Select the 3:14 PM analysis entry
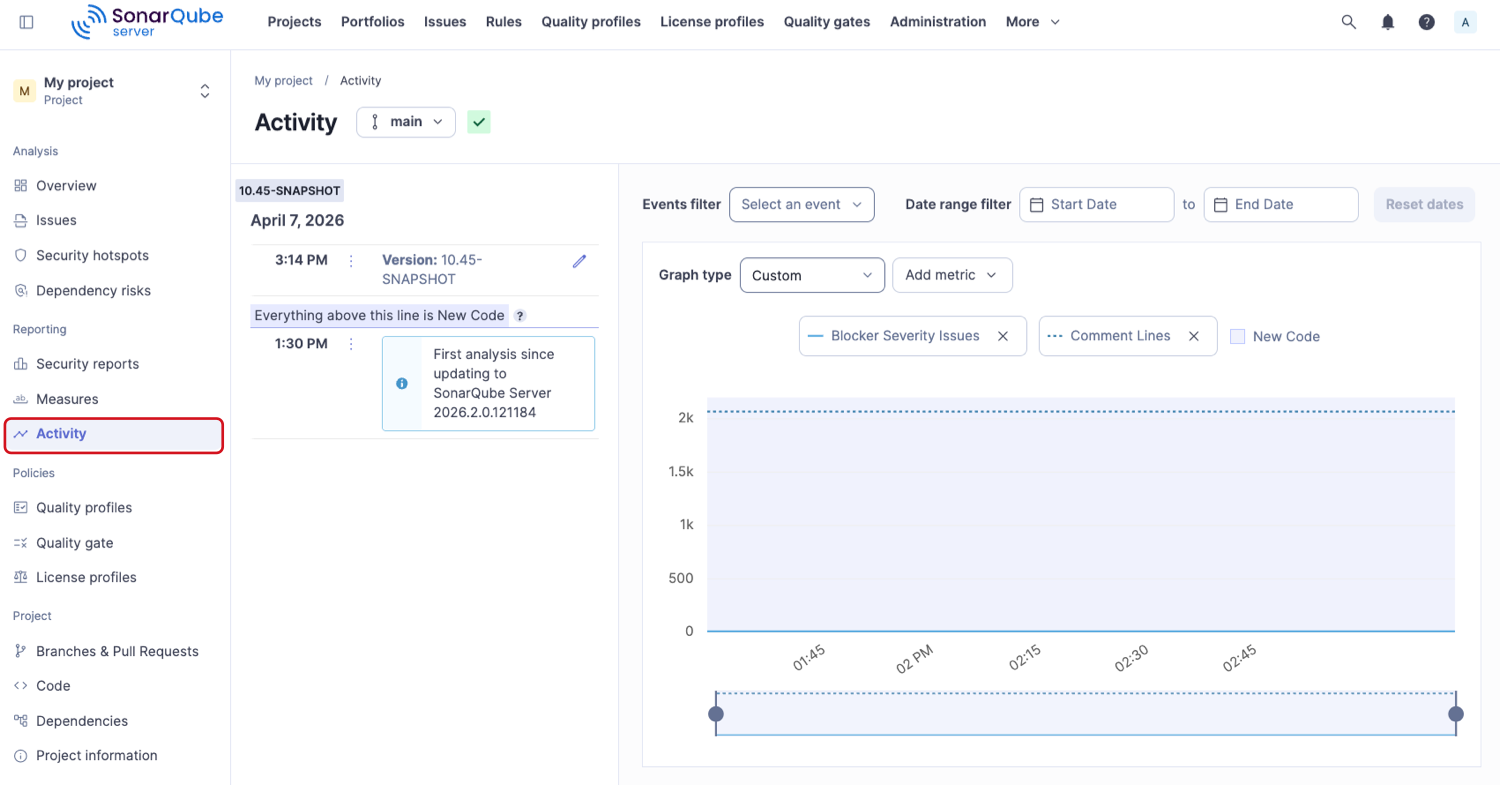1500x785 pixels. point(424,270)
